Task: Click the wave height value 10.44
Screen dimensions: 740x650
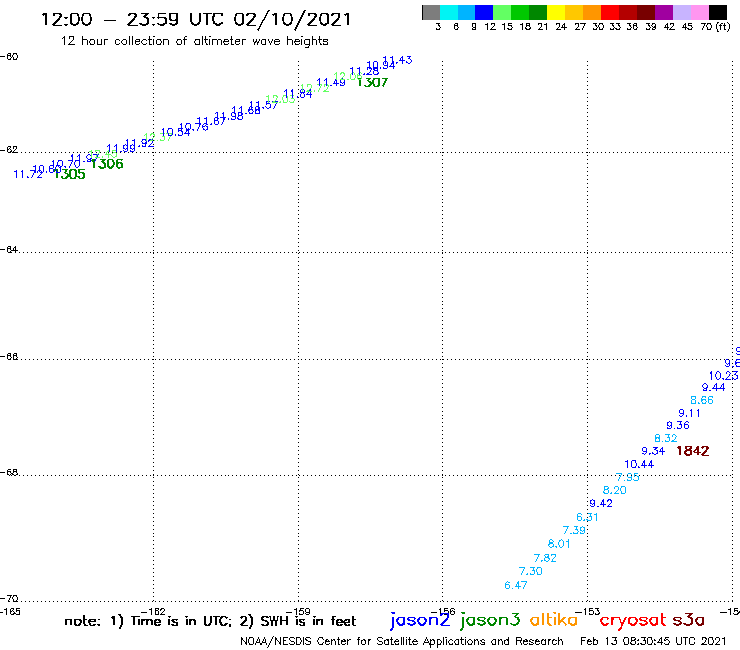Action: tap(639, 464)
